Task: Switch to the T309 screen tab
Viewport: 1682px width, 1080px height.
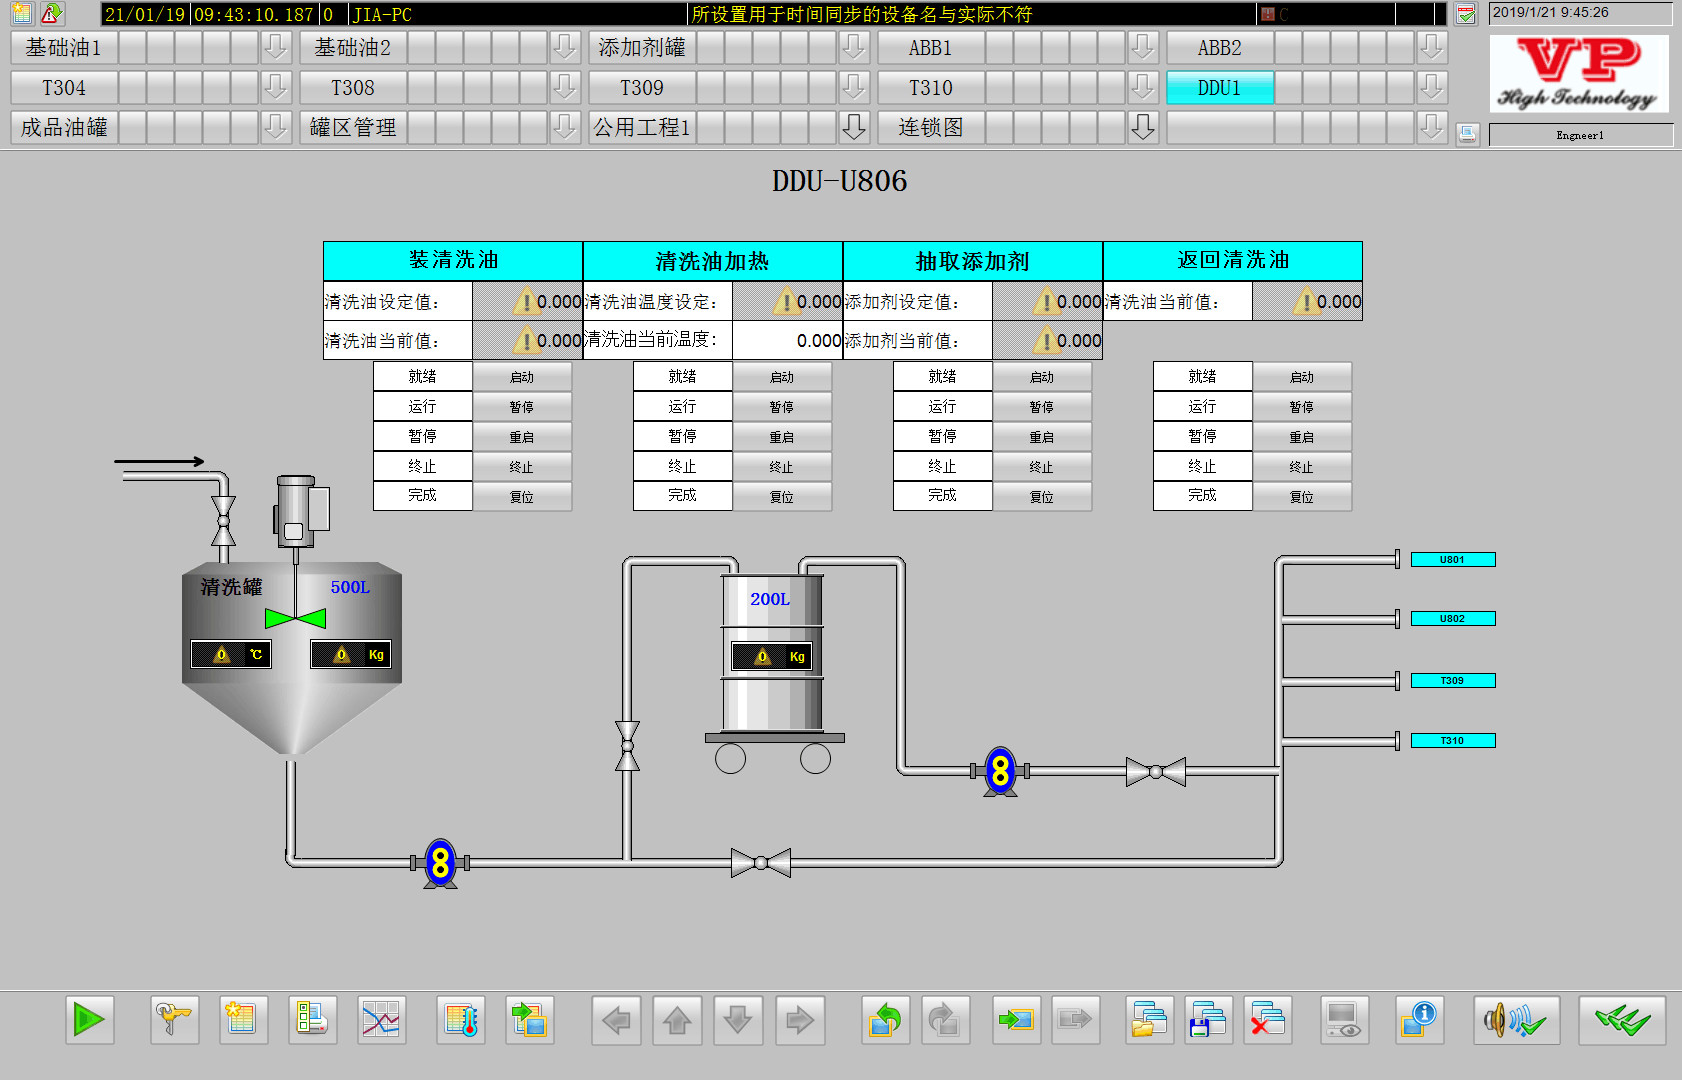Action: (x=642, y=88)
